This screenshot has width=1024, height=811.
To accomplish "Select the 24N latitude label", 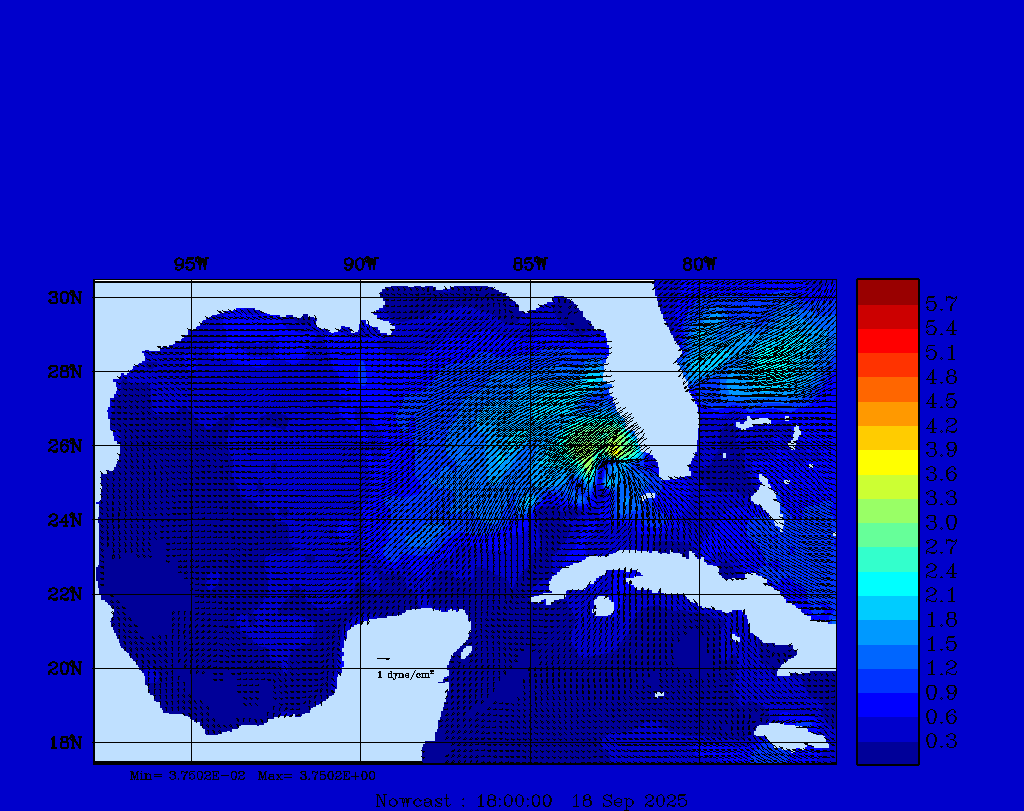I will point(66,520).
